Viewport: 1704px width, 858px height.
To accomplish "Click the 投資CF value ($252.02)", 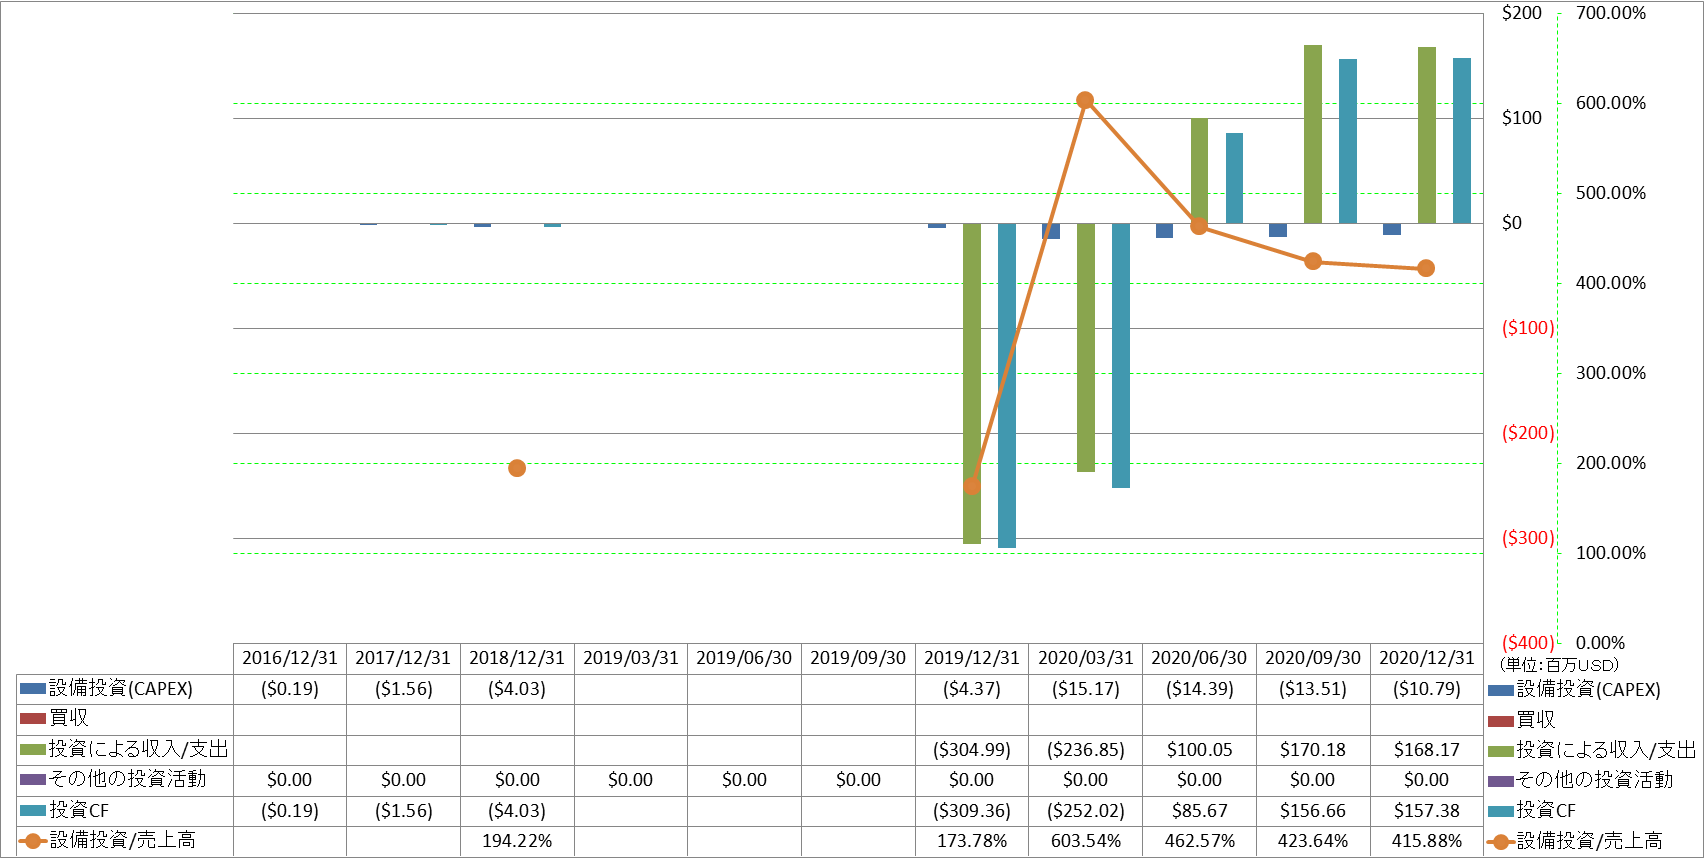I will pyautogui.click(x=1086, y=811).
